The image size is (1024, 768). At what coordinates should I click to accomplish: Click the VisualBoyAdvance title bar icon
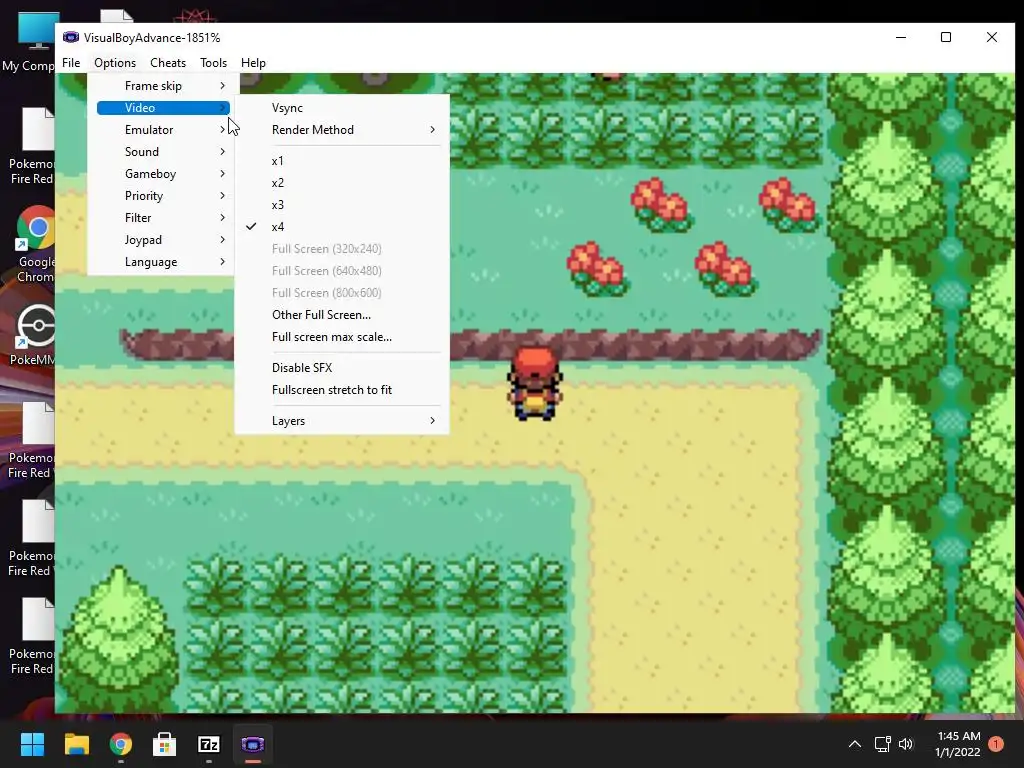71,37
